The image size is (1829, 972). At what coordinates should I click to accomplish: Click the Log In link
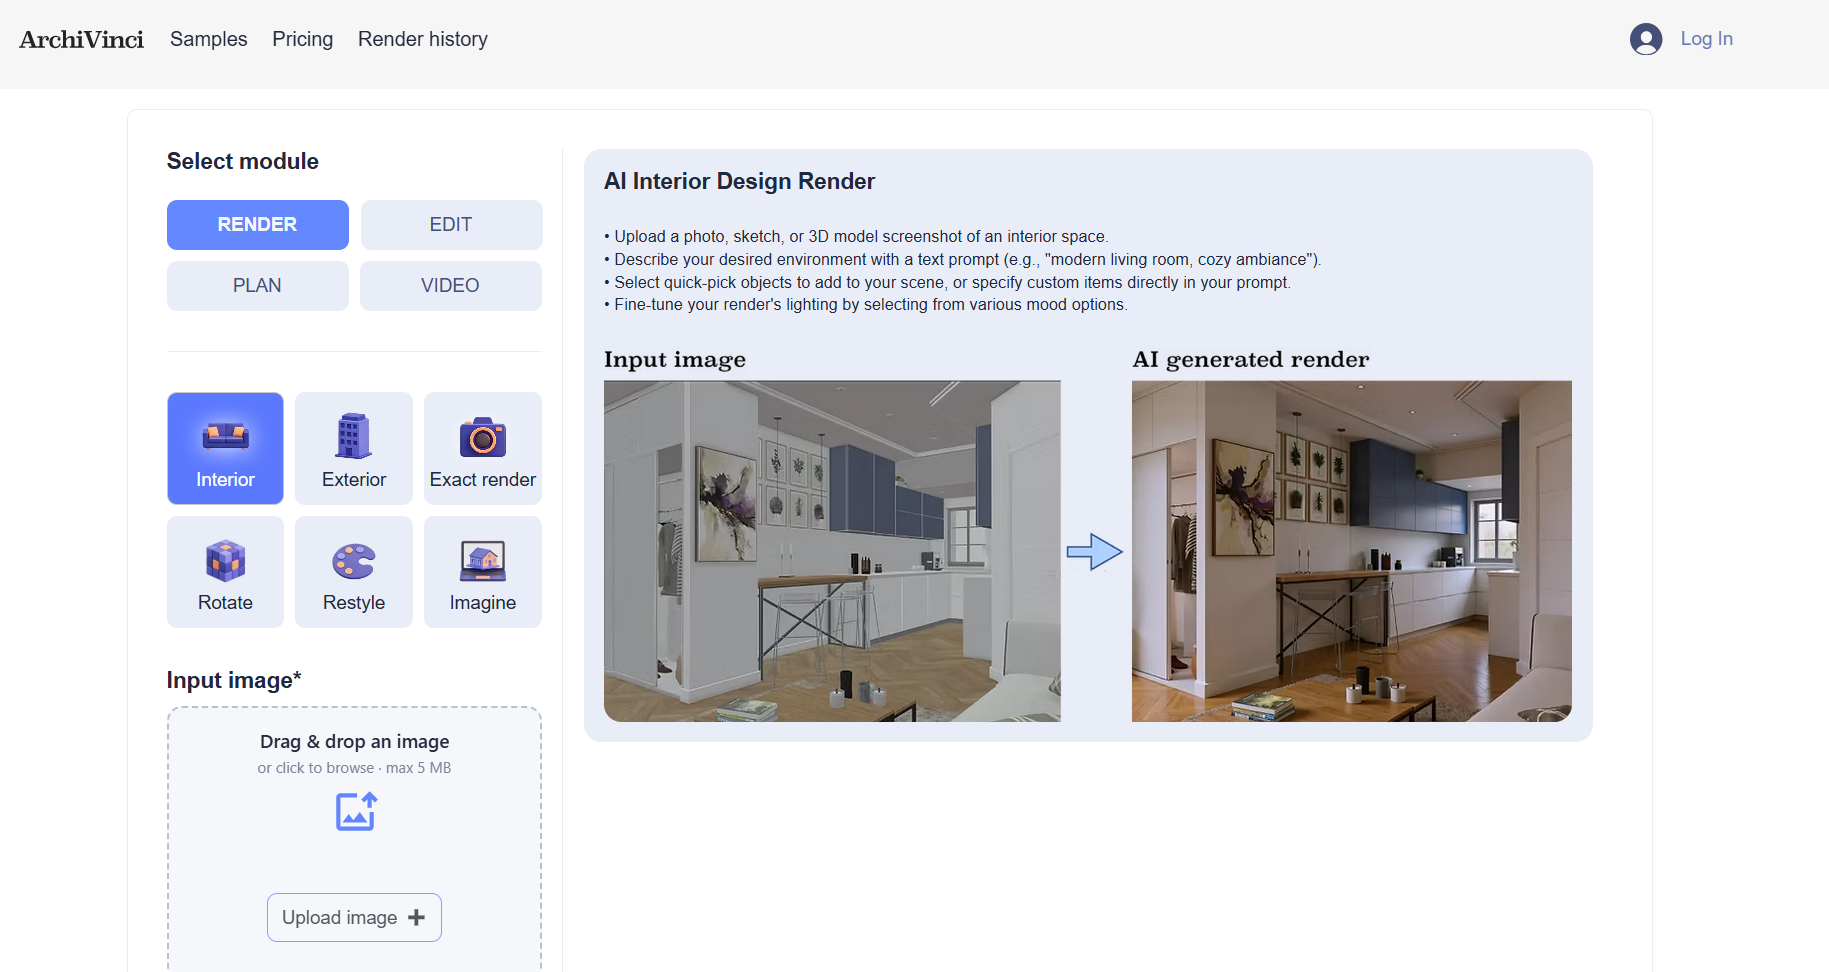pos(1706,39)
